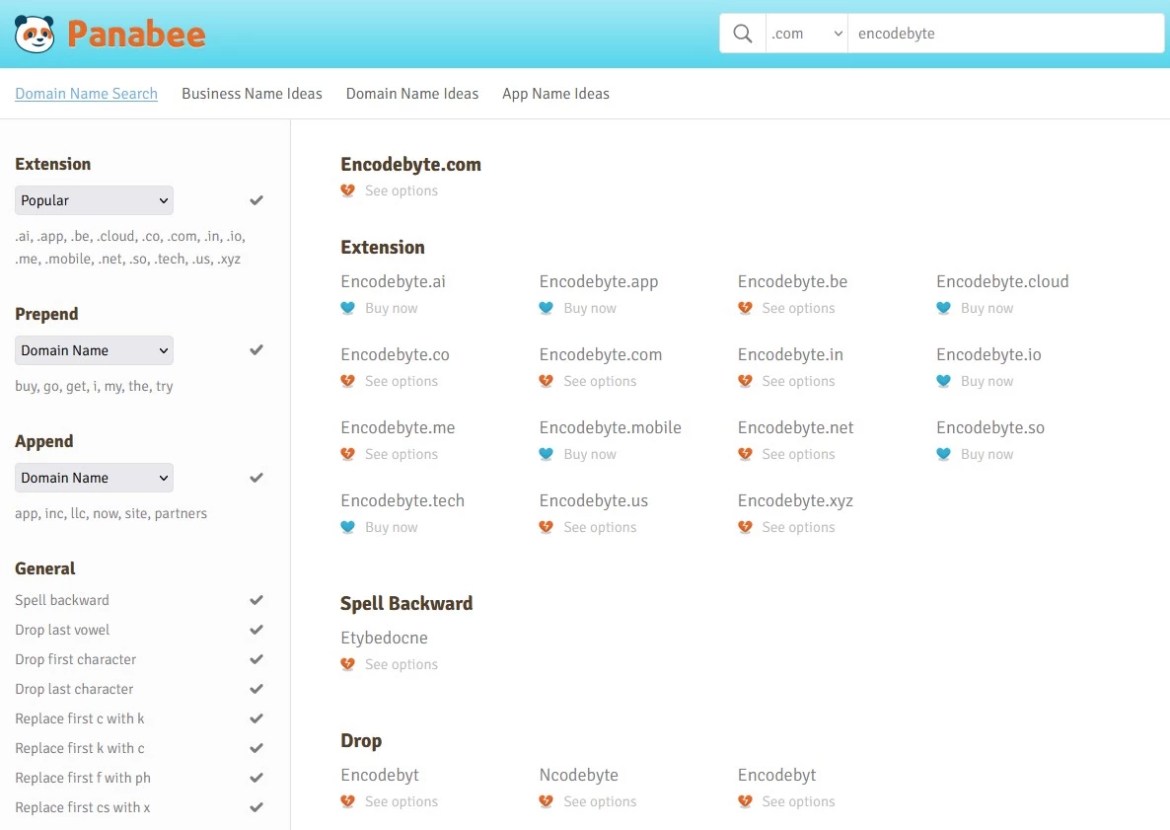
Task: Toggle the Append section checkmark
Action: (x=256, y=477)
